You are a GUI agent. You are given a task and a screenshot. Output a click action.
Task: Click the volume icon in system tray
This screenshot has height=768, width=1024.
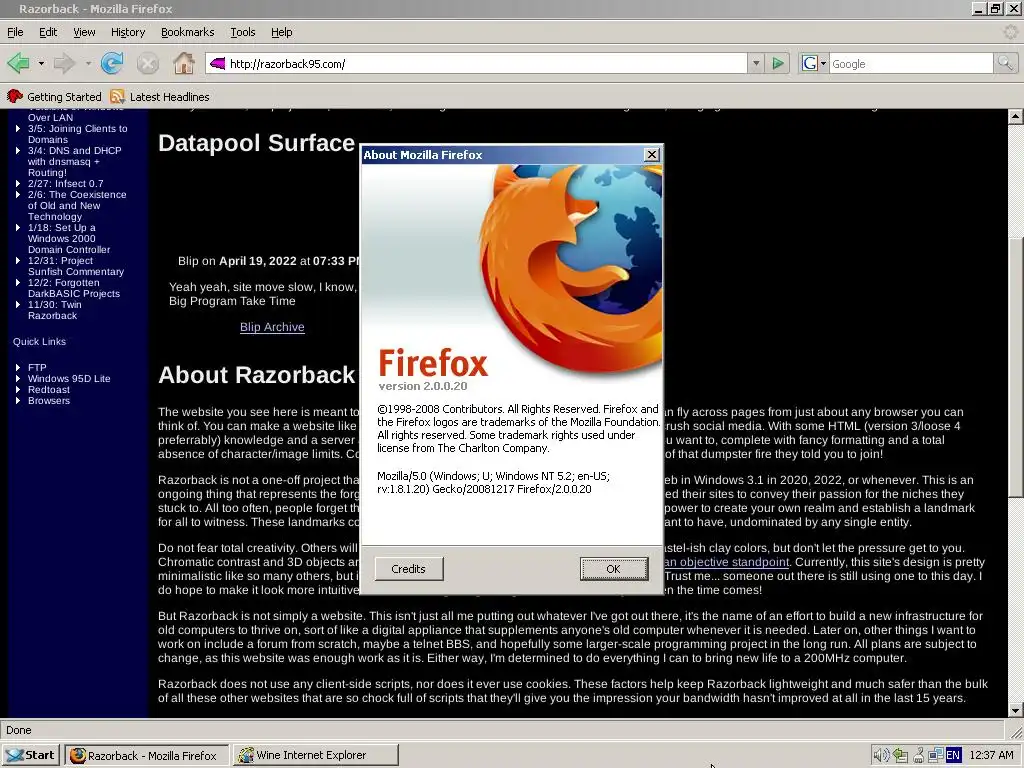pos(880,755)
